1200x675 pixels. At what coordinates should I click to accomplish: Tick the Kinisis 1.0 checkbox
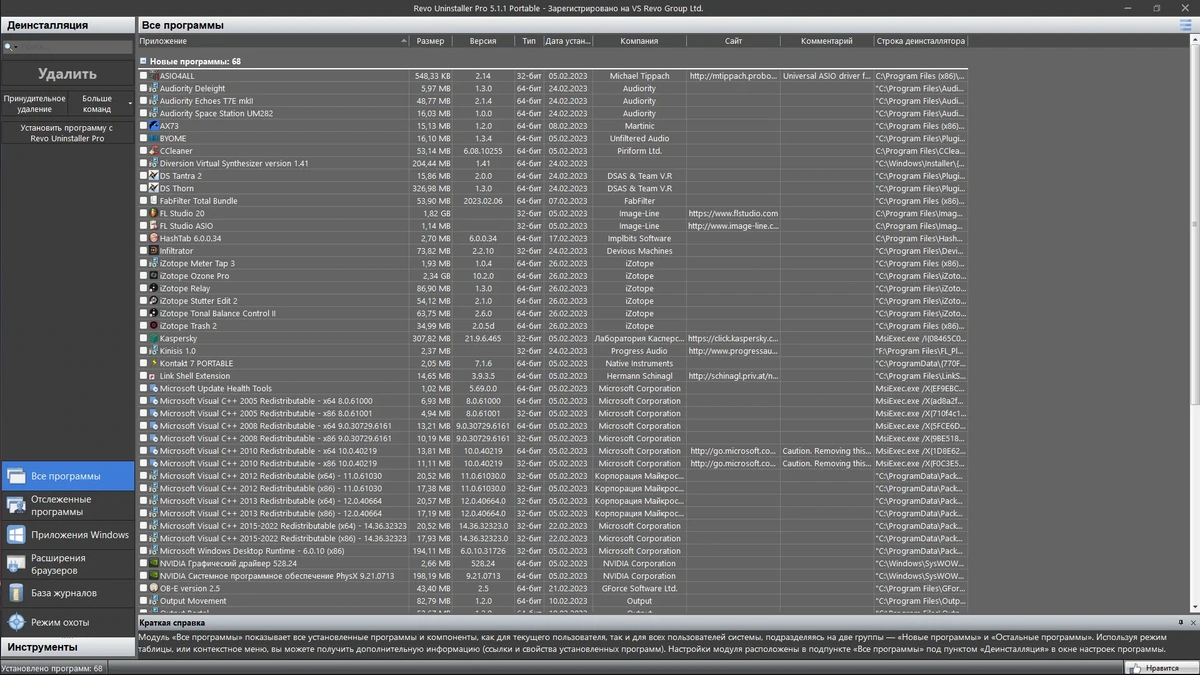click(143, 351)
